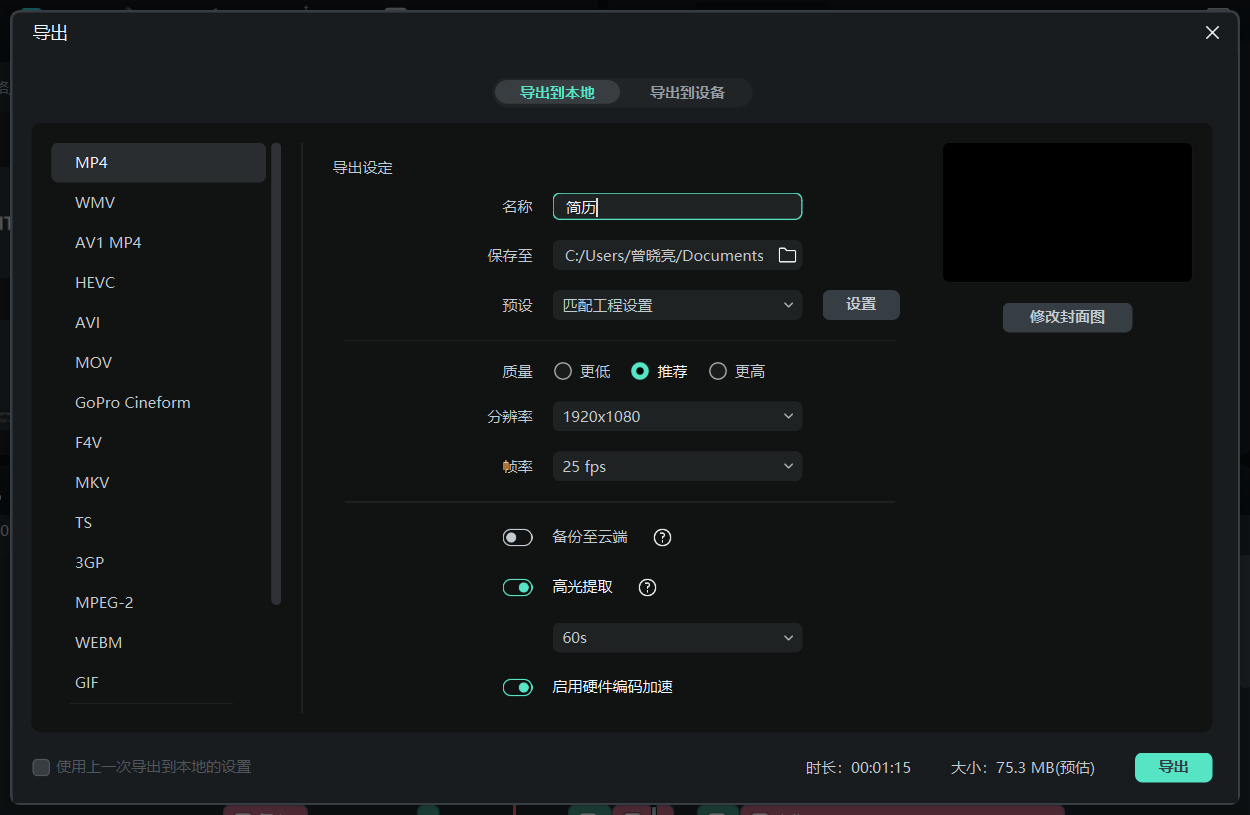
Task: Open the 60s highlight duration dropdown
Action: 677,637
